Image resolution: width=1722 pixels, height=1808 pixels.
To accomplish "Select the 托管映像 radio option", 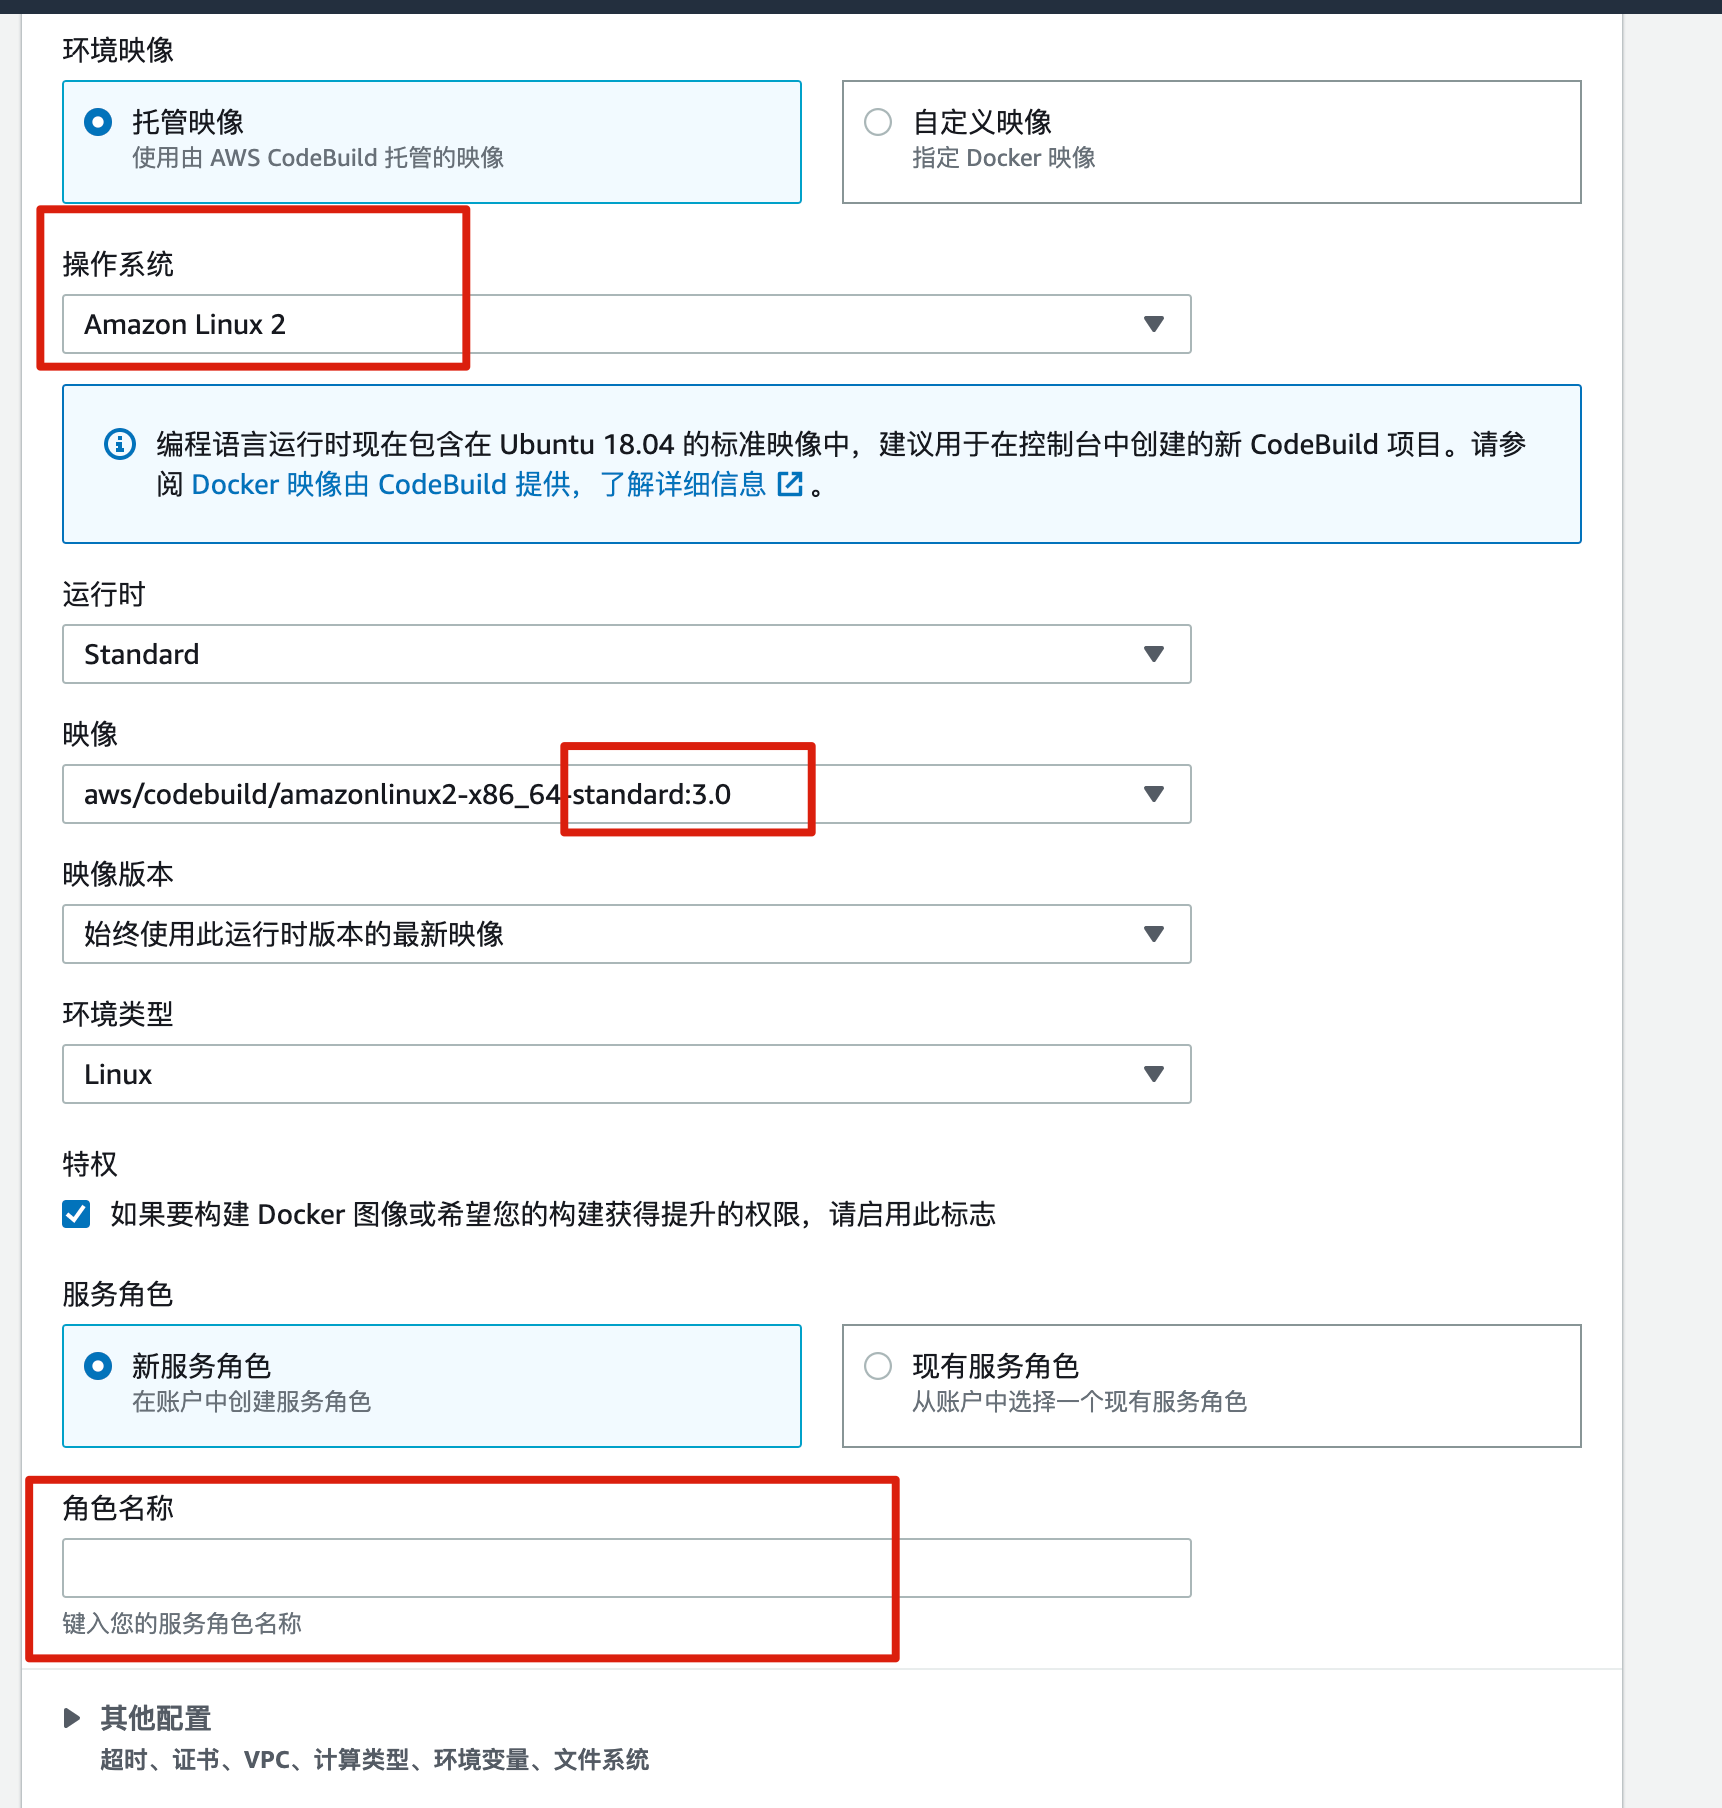I will pos(98,123).
